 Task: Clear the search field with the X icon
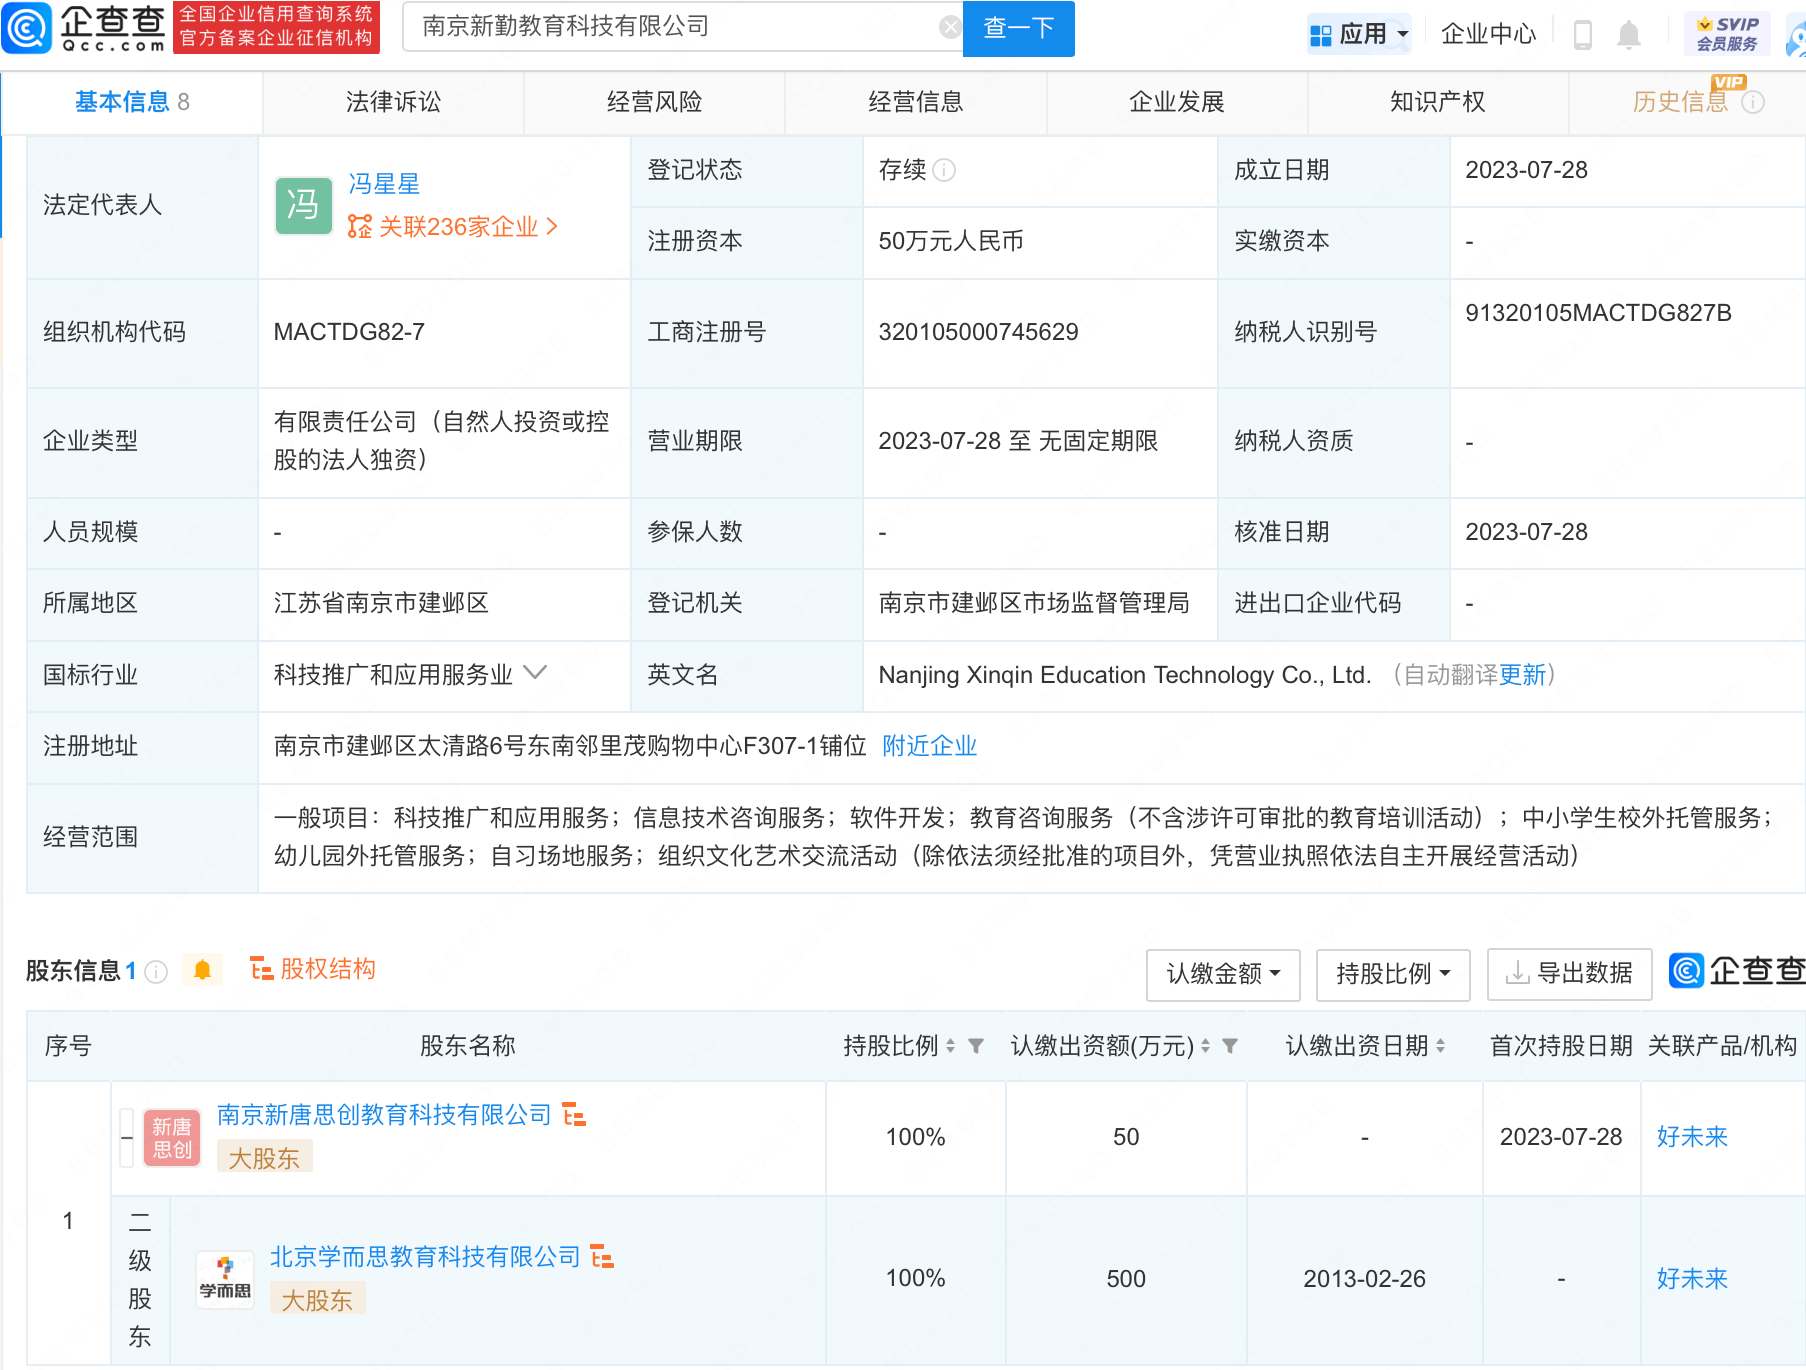(x=950, y=27)
